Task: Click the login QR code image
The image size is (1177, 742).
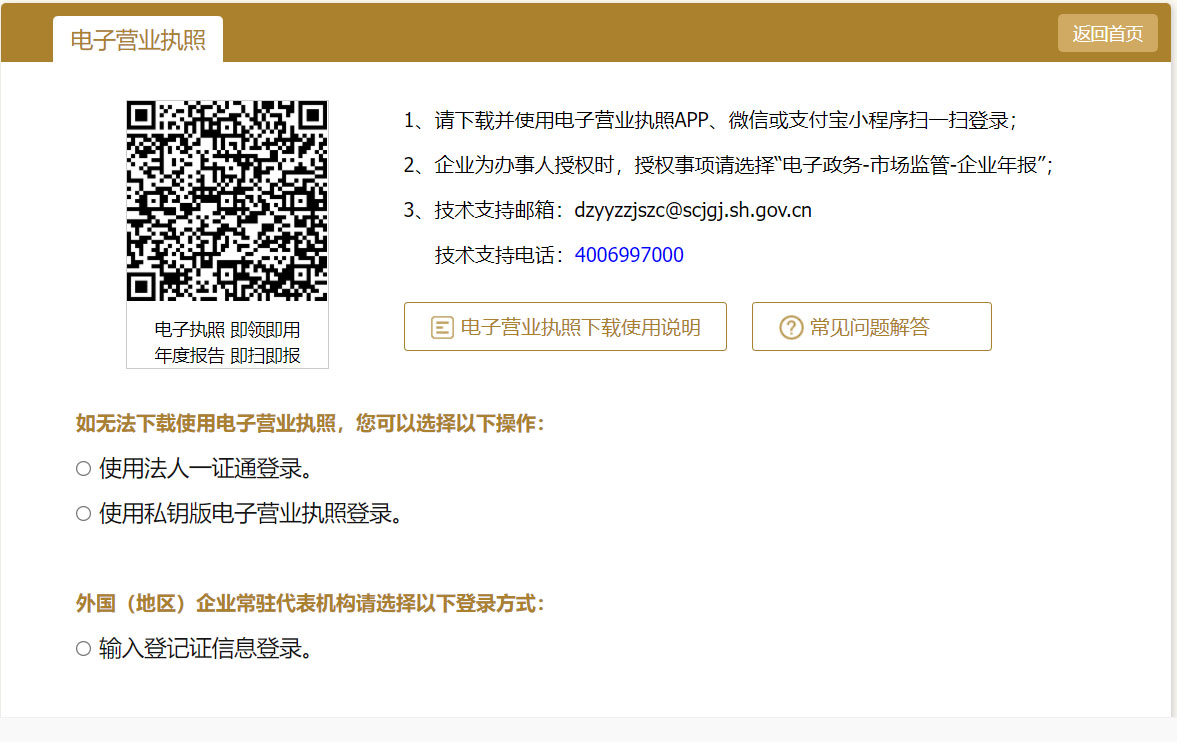Action: (227, 201)
